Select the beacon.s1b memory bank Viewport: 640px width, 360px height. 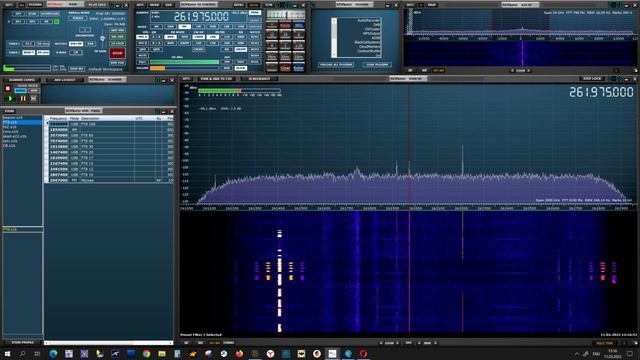pyautogui.click(x=22, y=118)
